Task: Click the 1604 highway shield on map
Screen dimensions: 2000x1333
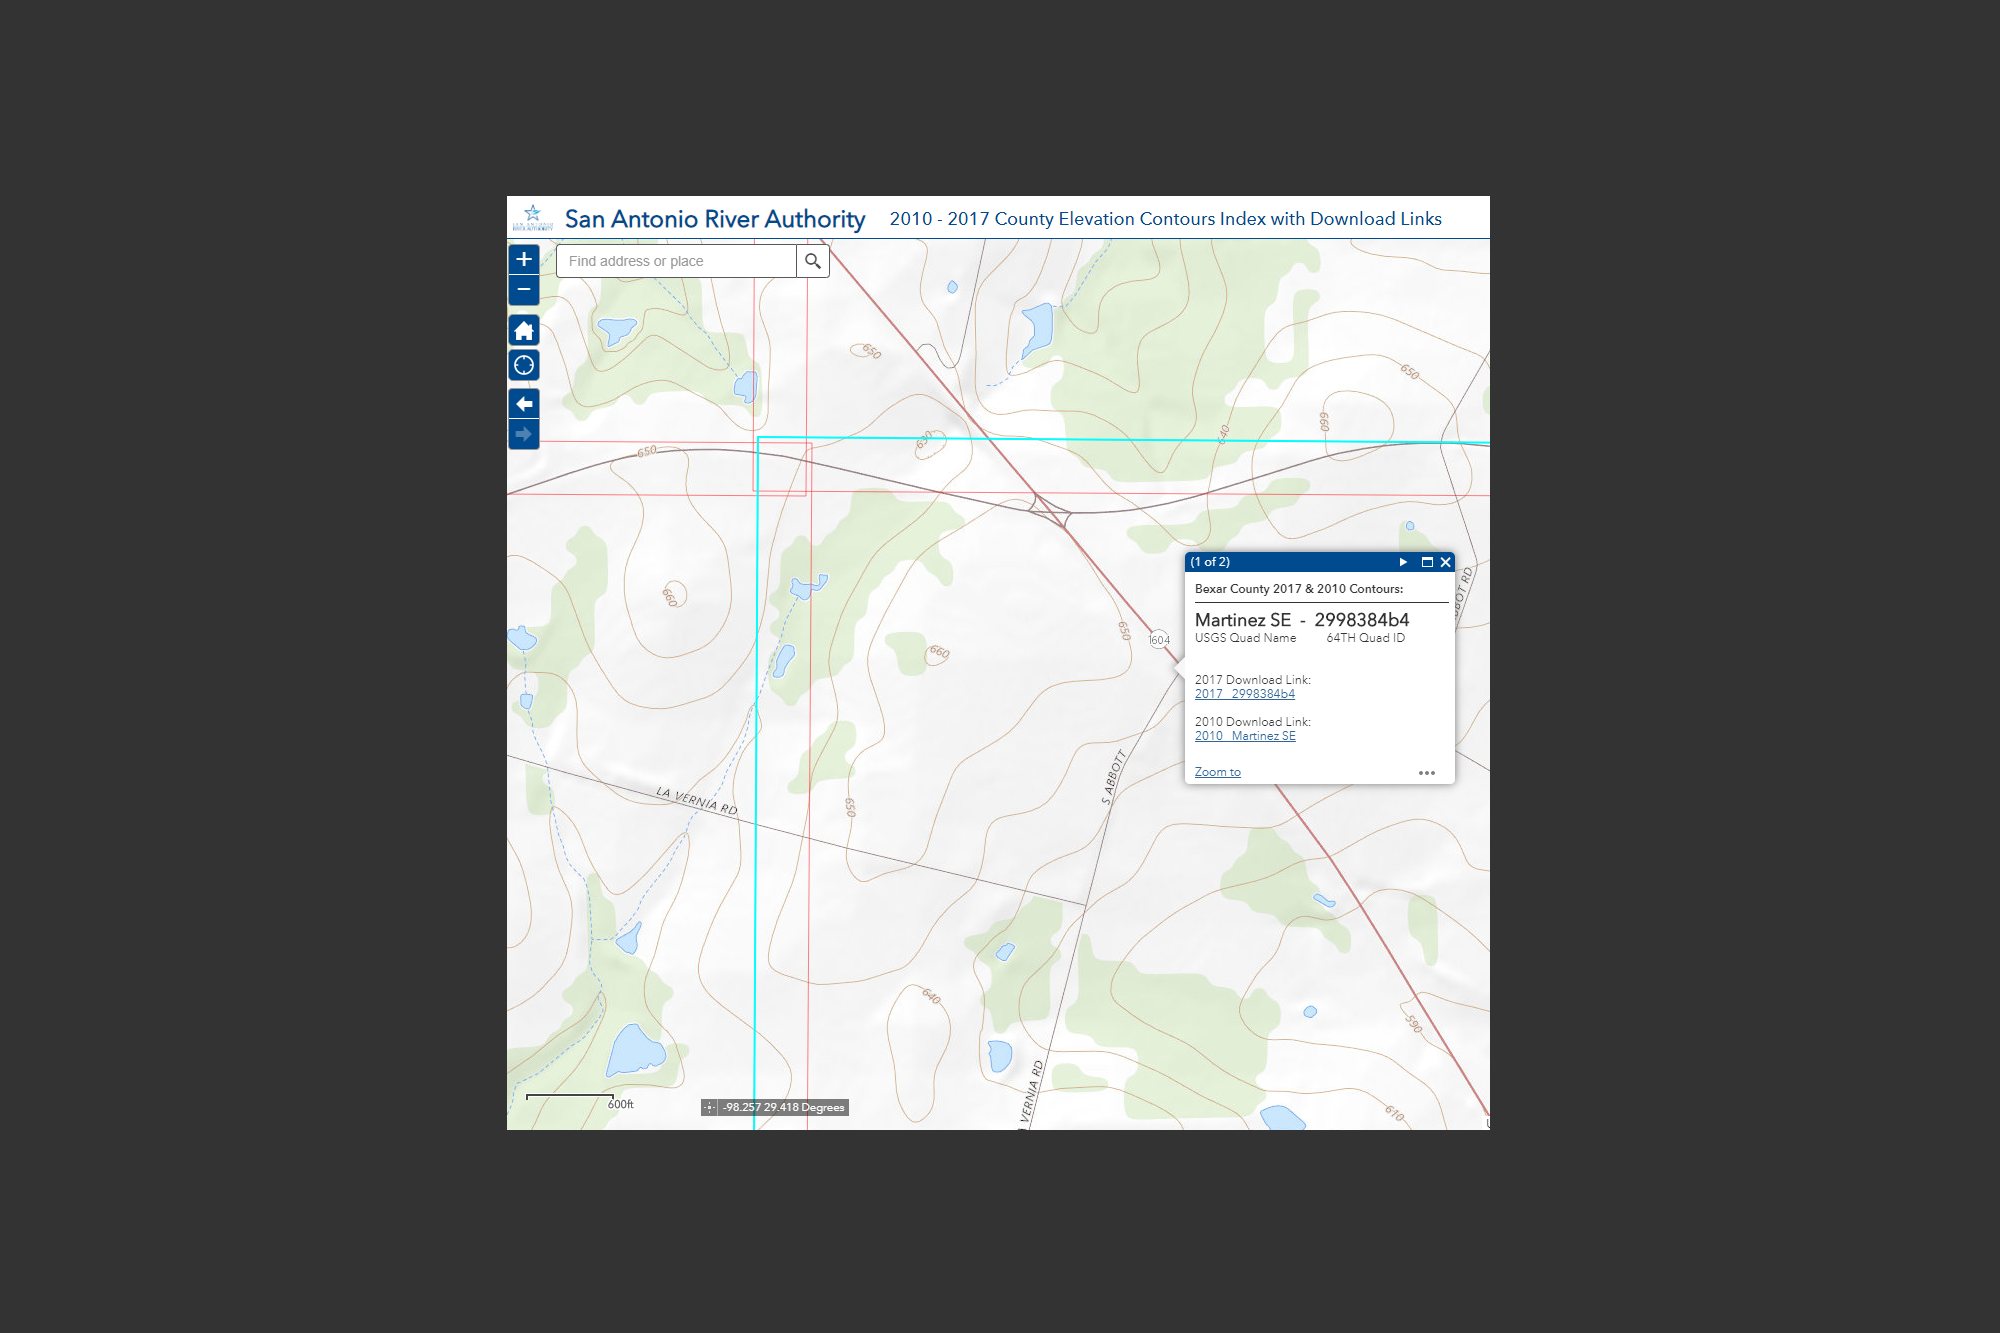Action: [x=1159, y=640]
